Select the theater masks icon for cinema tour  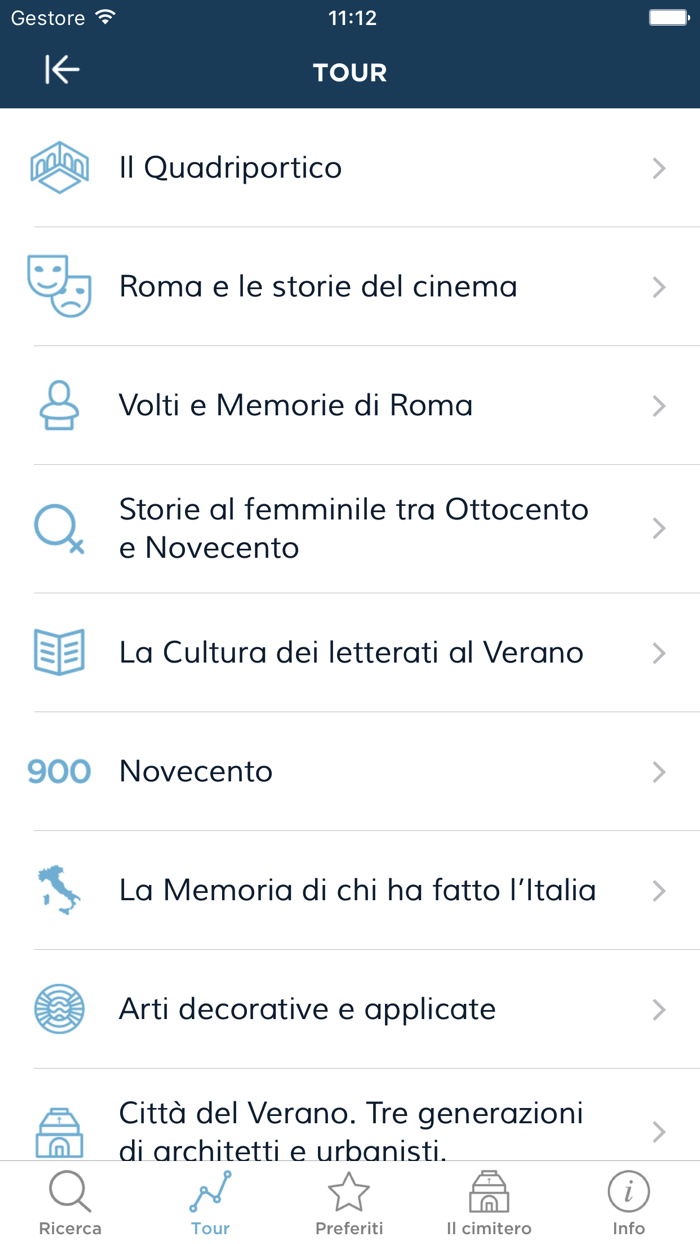pyautogui.click(x=59, y=286)
